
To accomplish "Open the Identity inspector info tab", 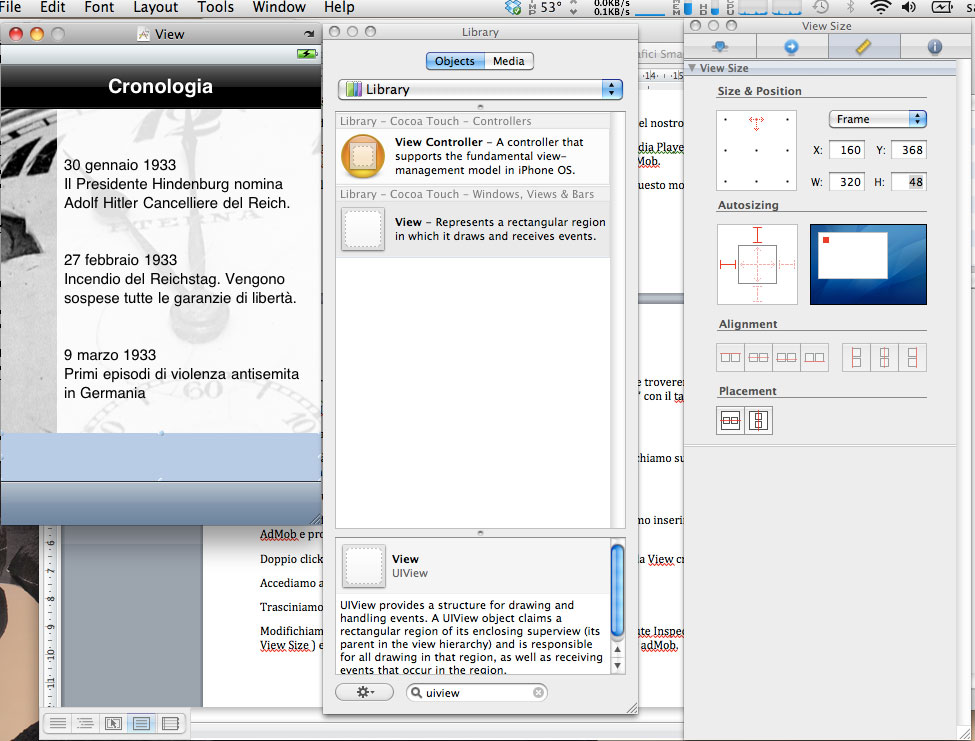I will pos(935,47).
